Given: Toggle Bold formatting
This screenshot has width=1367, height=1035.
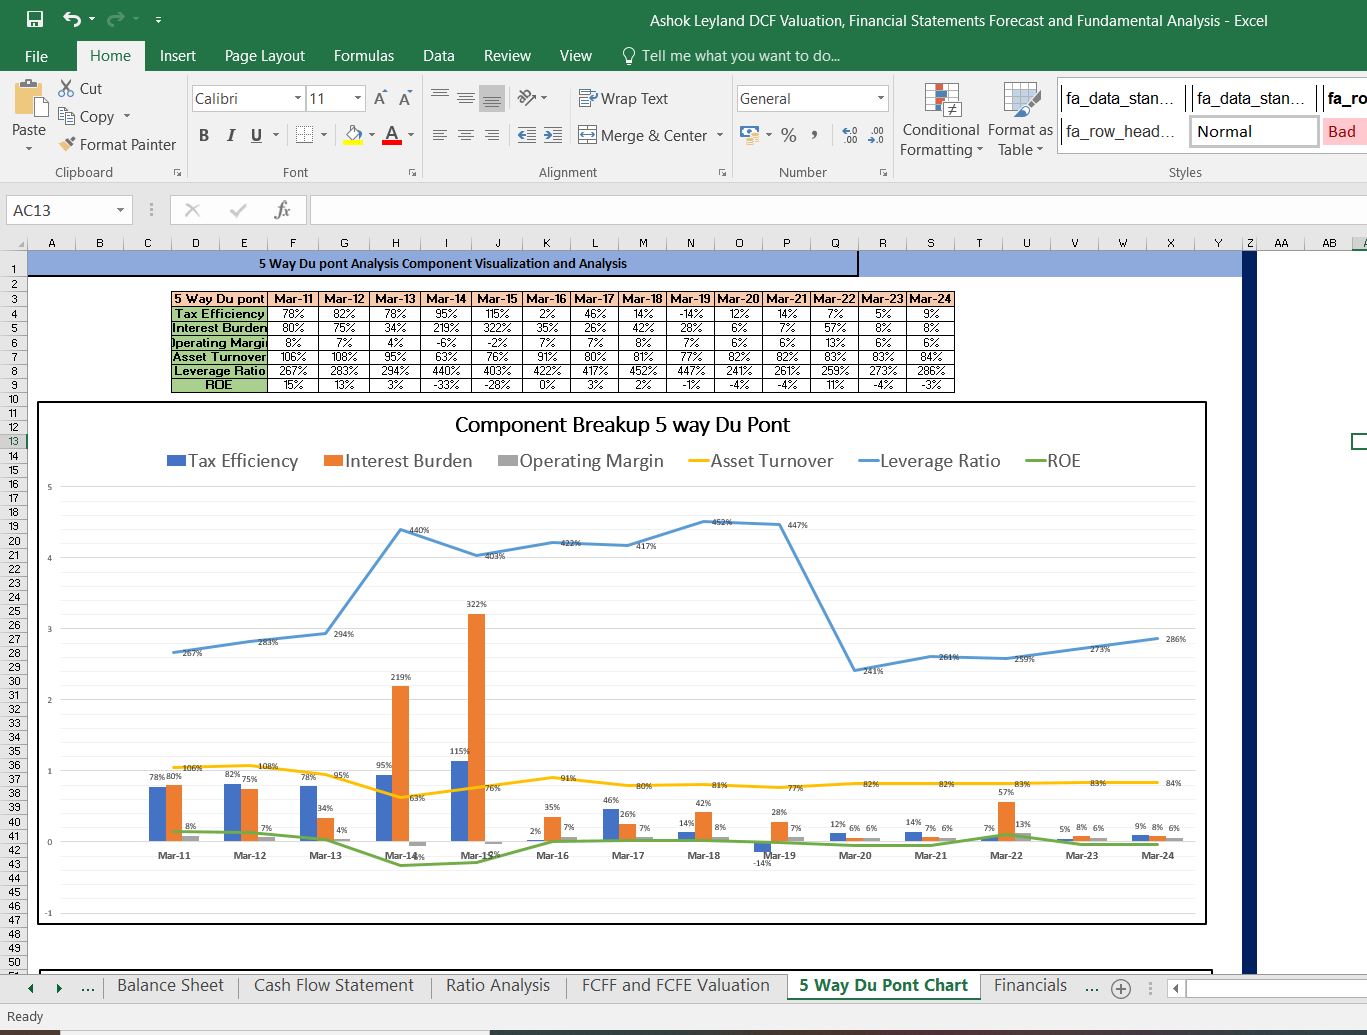Looking at the screenshot, I should point(204,135).
